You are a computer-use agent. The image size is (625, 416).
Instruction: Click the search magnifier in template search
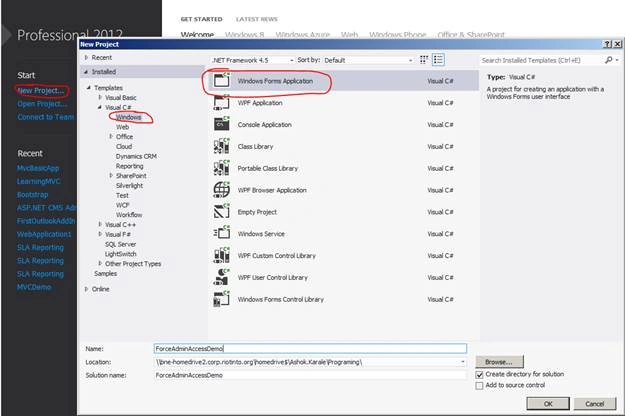click(609, 60)
